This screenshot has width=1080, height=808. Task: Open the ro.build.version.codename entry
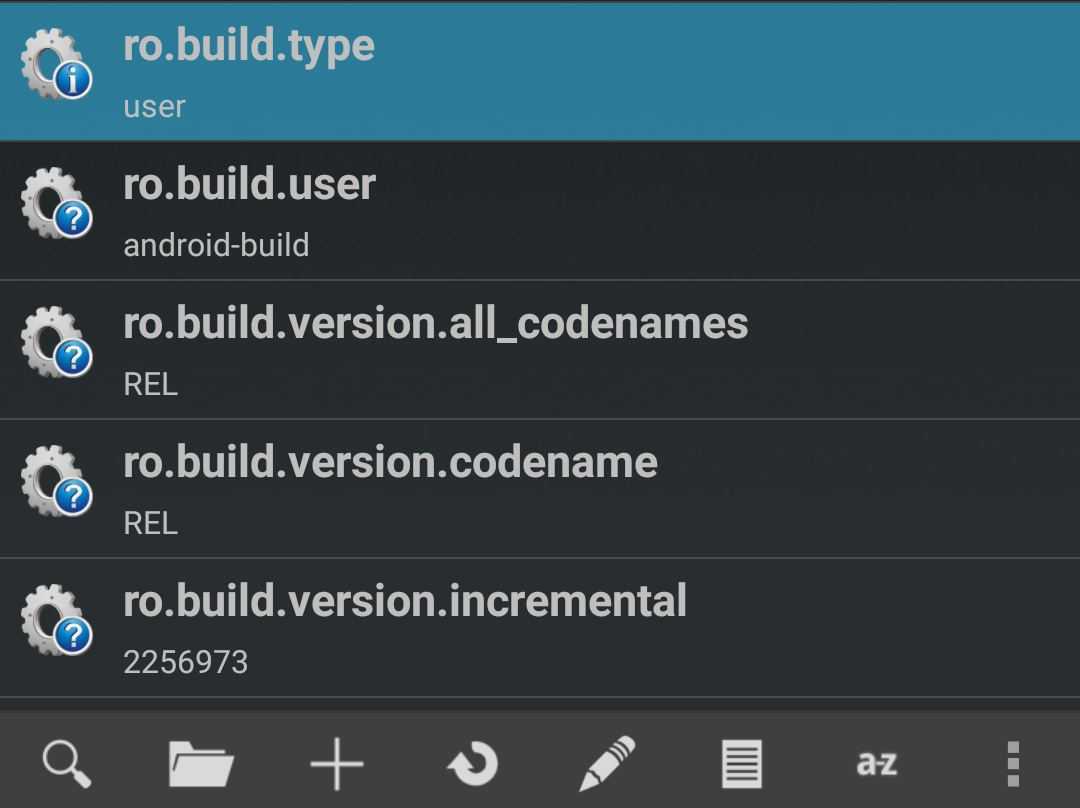[x=390, y=463]
